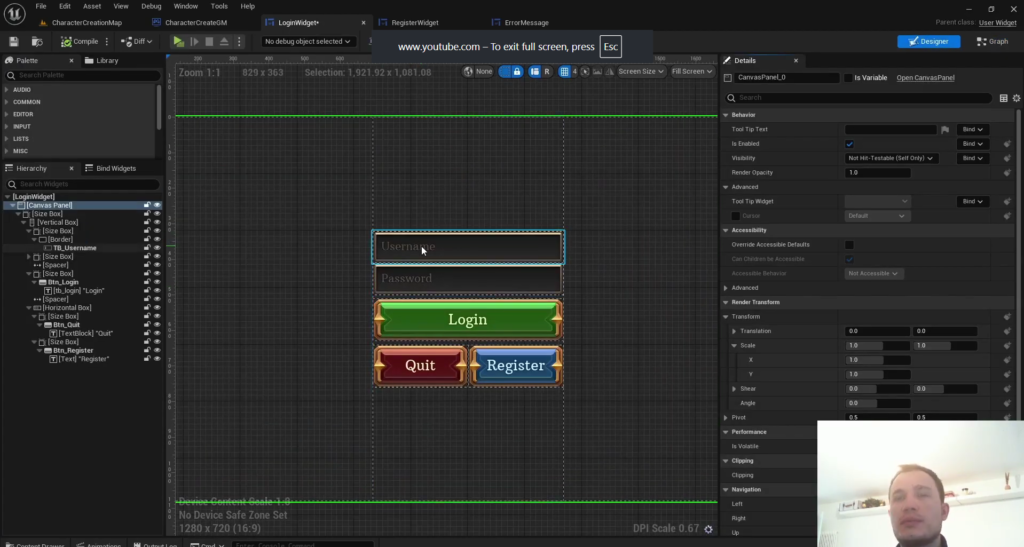Click the Stop simulation square
Image resolution: width=1024 pixels, height=547 pixels.
(209, 42)
